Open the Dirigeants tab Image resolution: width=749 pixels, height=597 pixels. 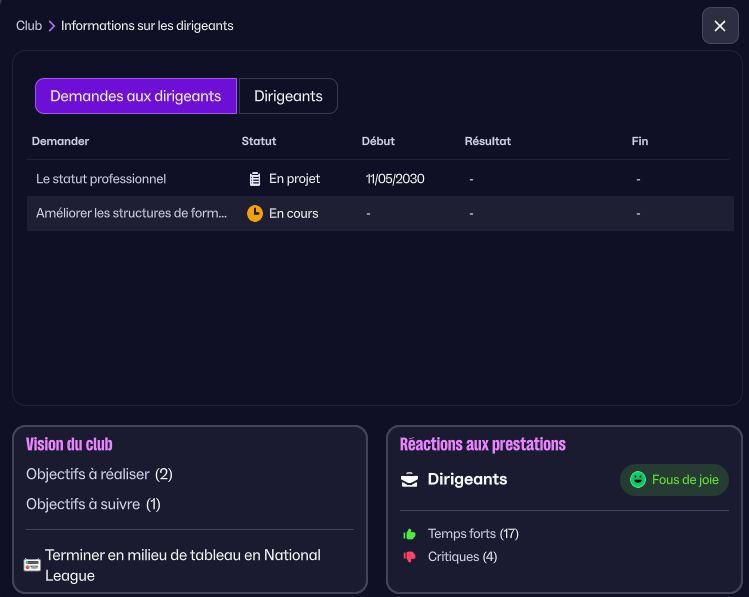click(288, 96)
